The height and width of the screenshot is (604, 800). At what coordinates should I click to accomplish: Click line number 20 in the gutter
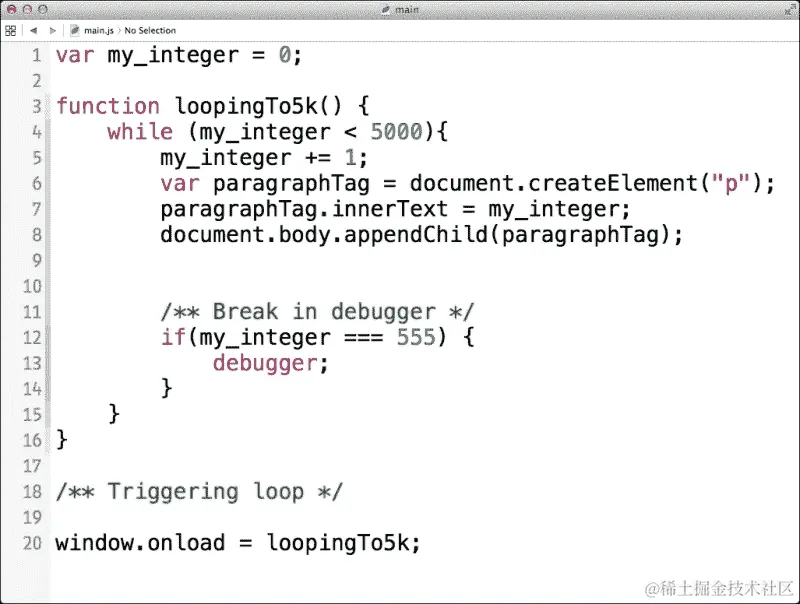click(32, 543)
